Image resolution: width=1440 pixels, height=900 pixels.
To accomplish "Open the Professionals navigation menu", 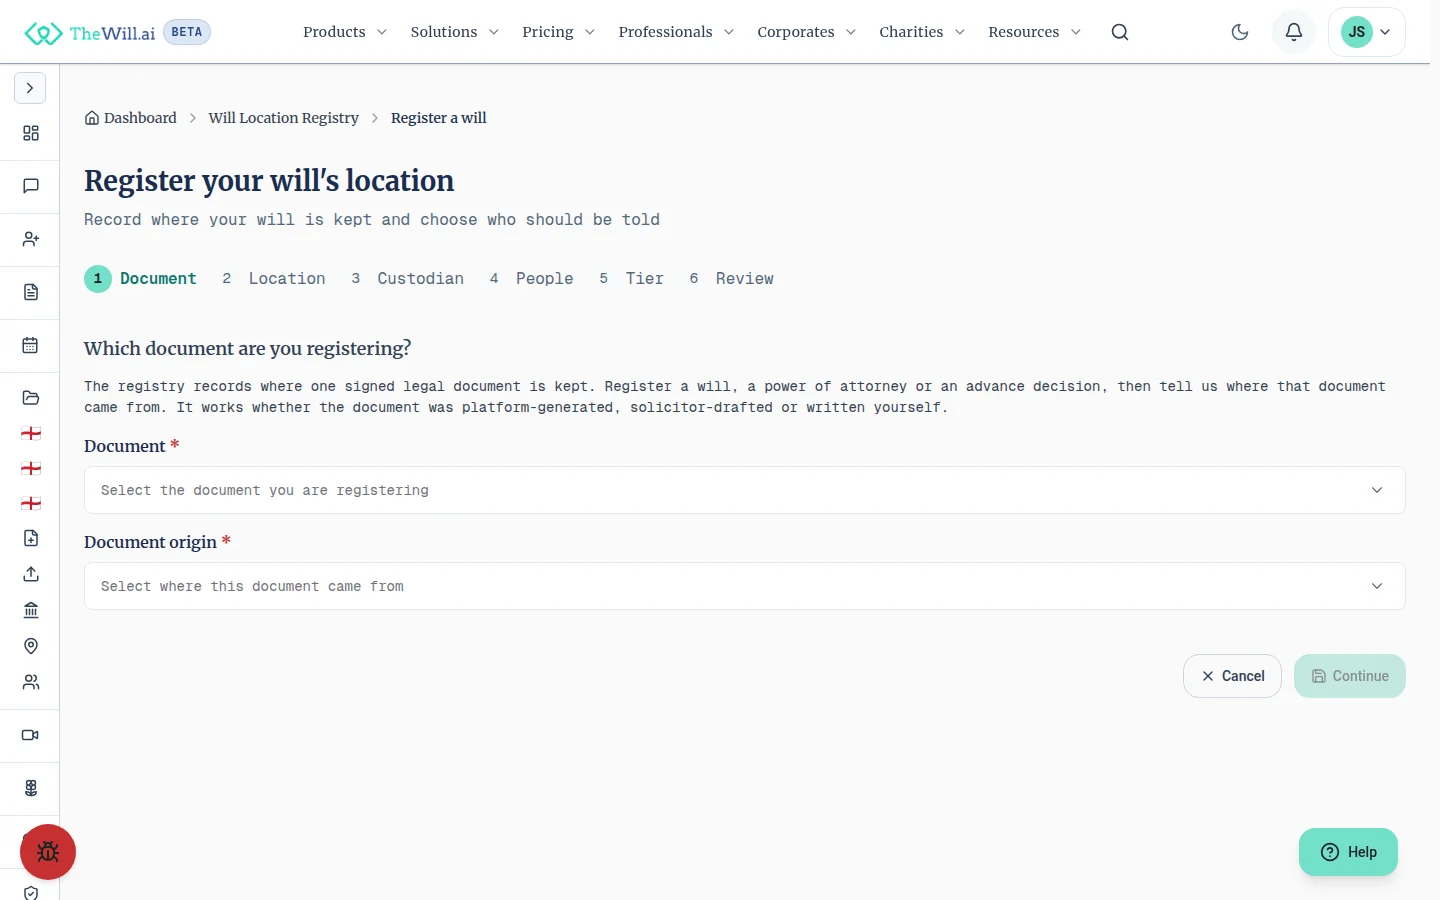I will pos(677,32).
